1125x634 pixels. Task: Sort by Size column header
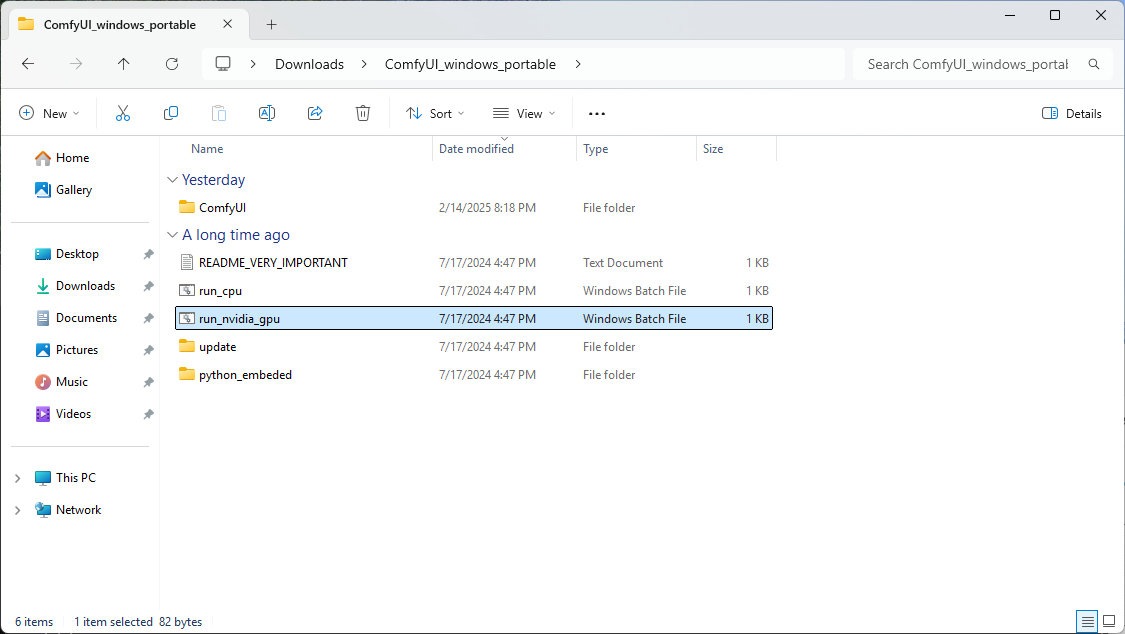tap(713, 148)
